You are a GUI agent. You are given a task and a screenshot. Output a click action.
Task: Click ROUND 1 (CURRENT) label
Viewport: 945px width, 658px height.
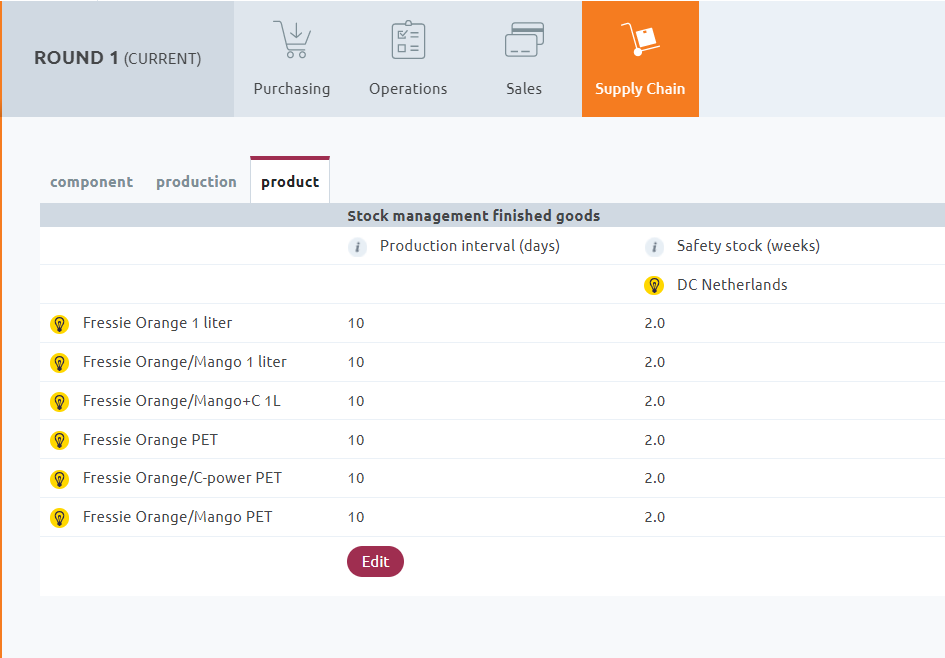[x=116, y=57]
